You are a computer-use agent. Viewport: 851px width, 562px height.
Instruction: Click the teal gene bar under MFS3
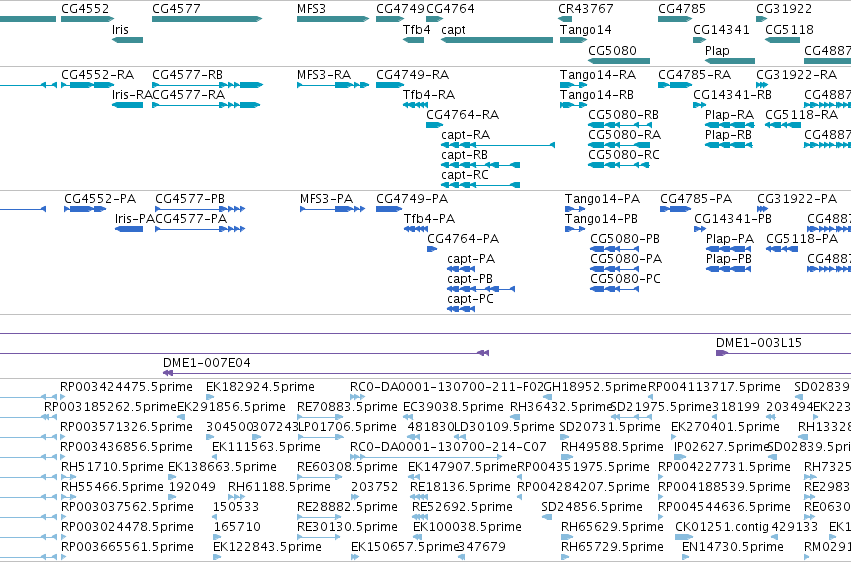pyautogui.click(x=333, y=19)
